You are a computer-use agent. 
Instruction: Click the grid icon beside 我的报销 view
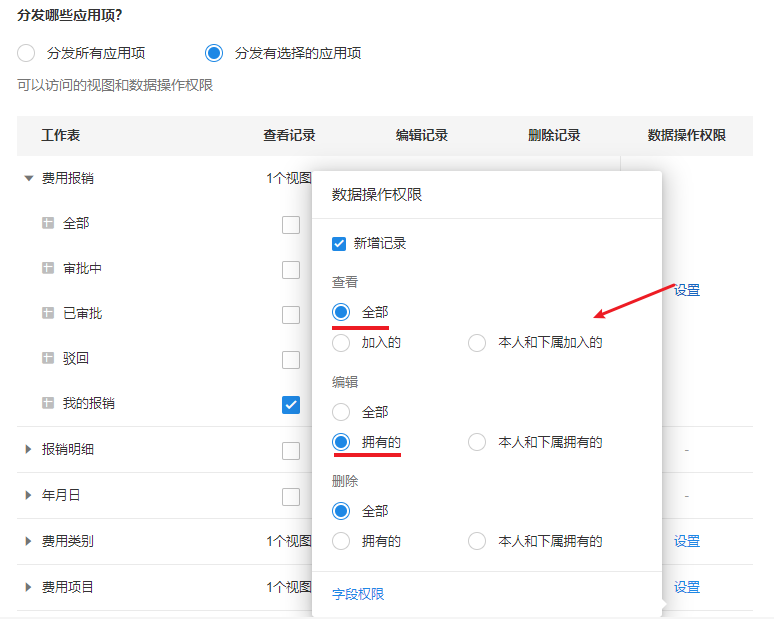(x=47, y=403)
